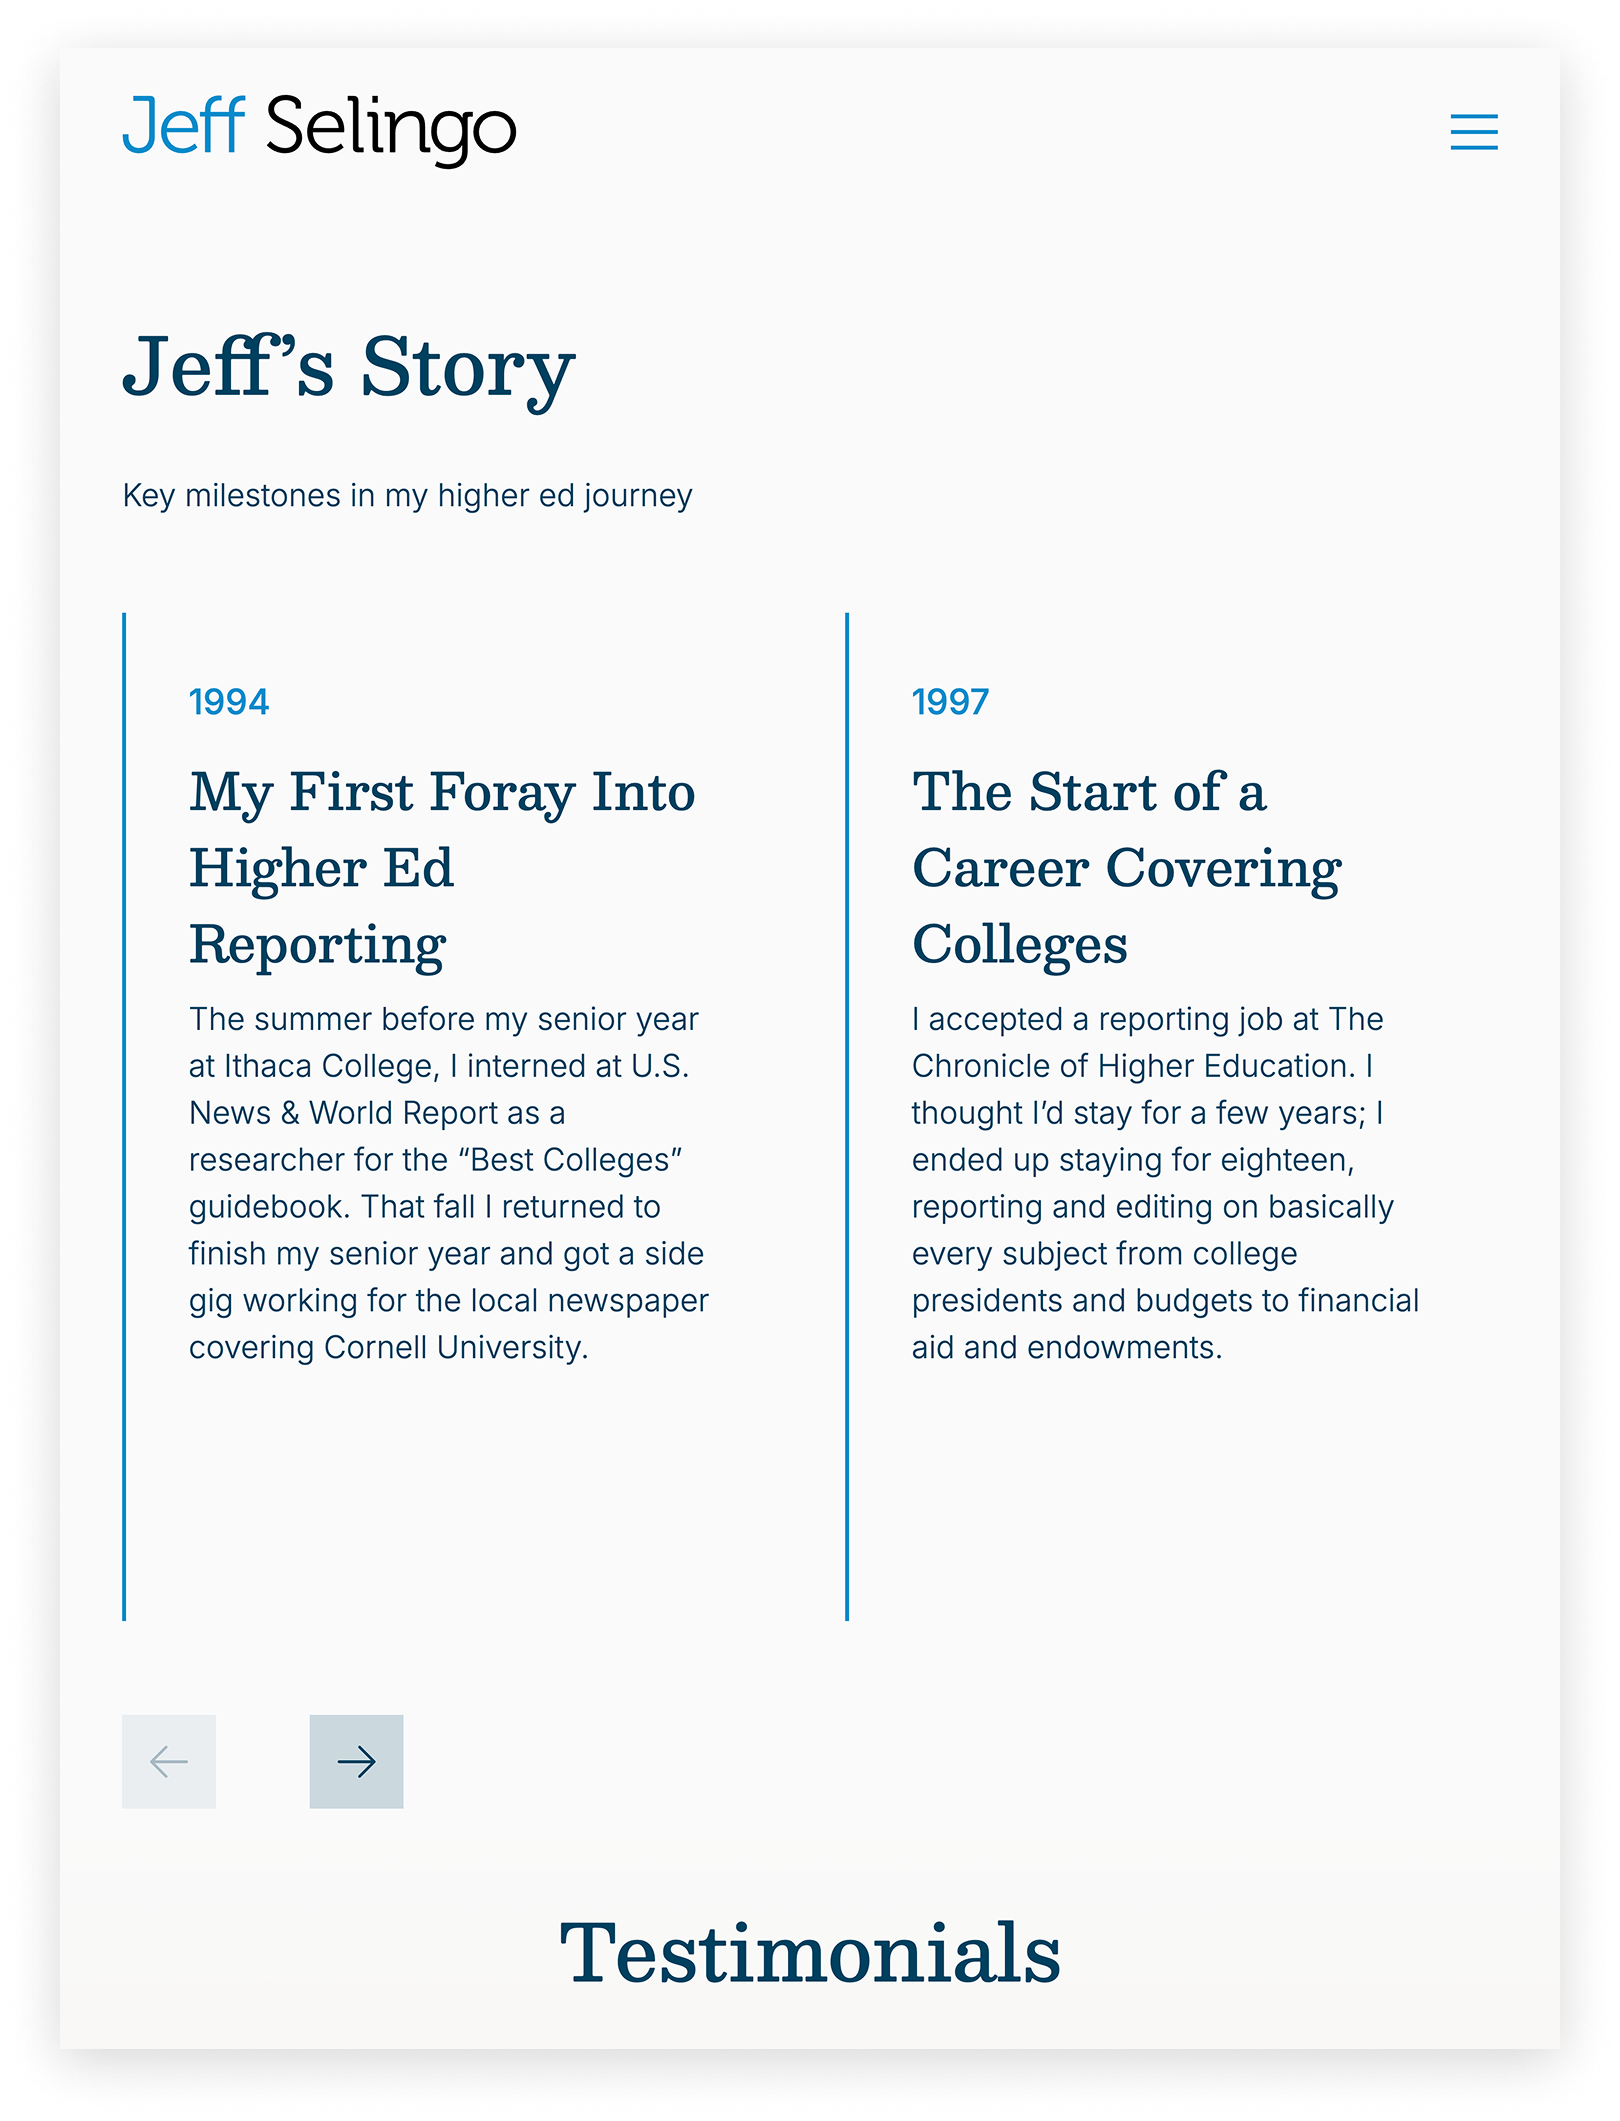The height and width of the screenshot is (2121, 1620).
Task: Click the Jeff Selingo logo
Action: [x=319, y=128]
